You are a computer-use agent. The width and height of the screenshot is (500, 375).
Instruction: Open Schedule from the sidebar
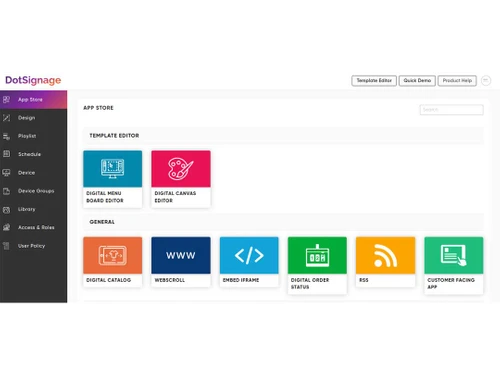[33, 154]
